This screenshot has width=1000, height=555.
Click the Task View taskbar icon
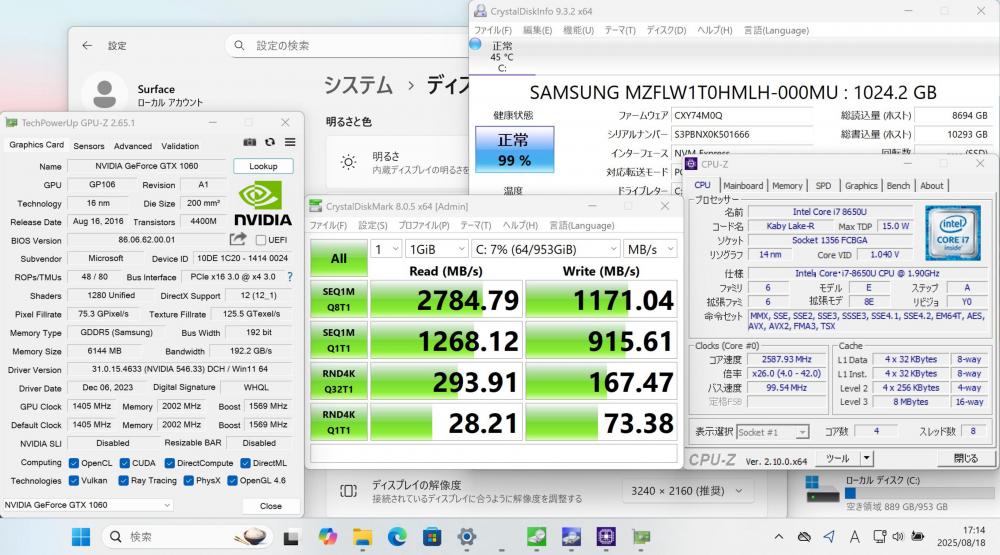[291, 538]
